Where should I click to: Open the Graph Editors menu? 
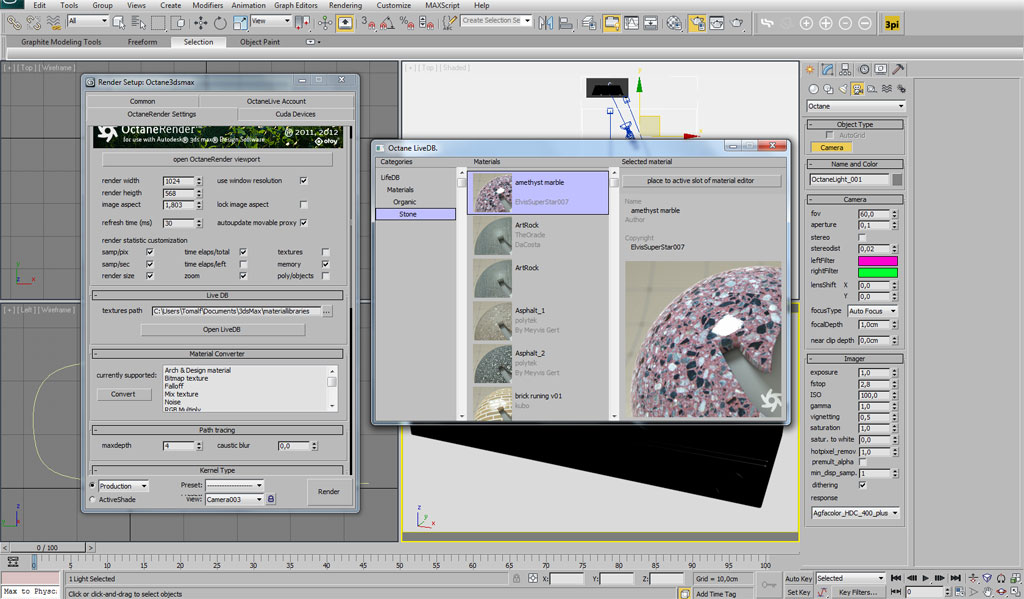pos(296,5)
